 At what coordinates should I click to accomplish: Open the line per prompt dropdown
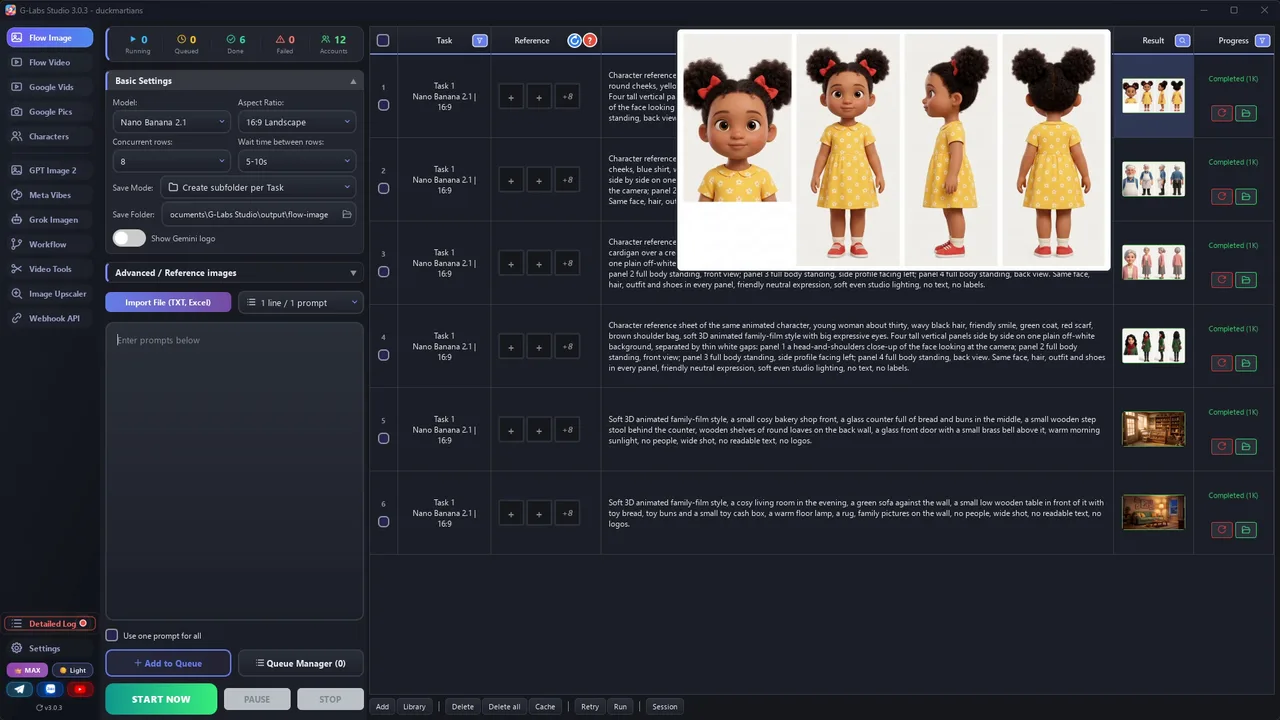300,302
